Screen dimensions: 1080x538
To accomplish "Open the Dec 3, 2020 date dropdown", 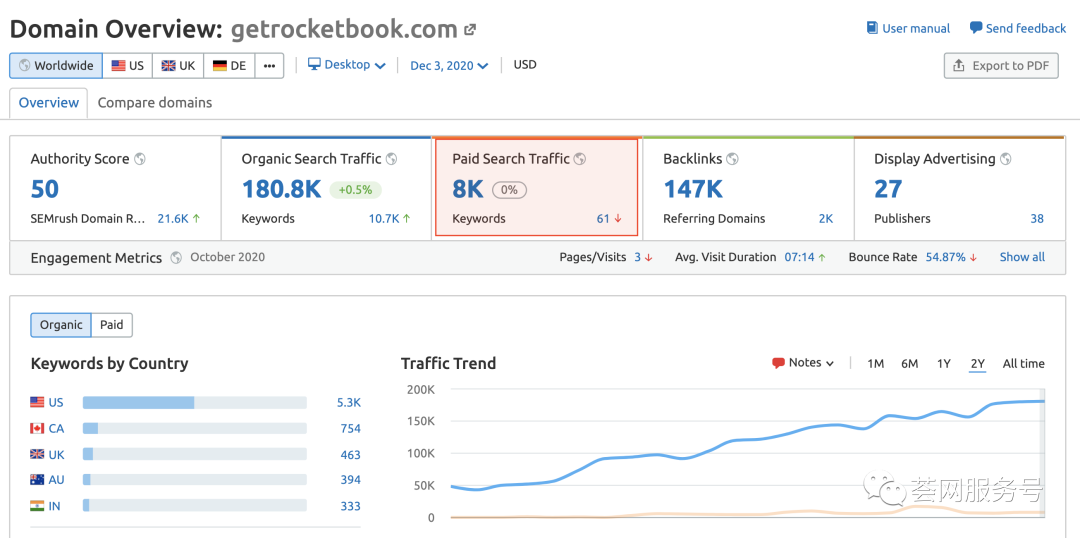I will tap(449, 66).
